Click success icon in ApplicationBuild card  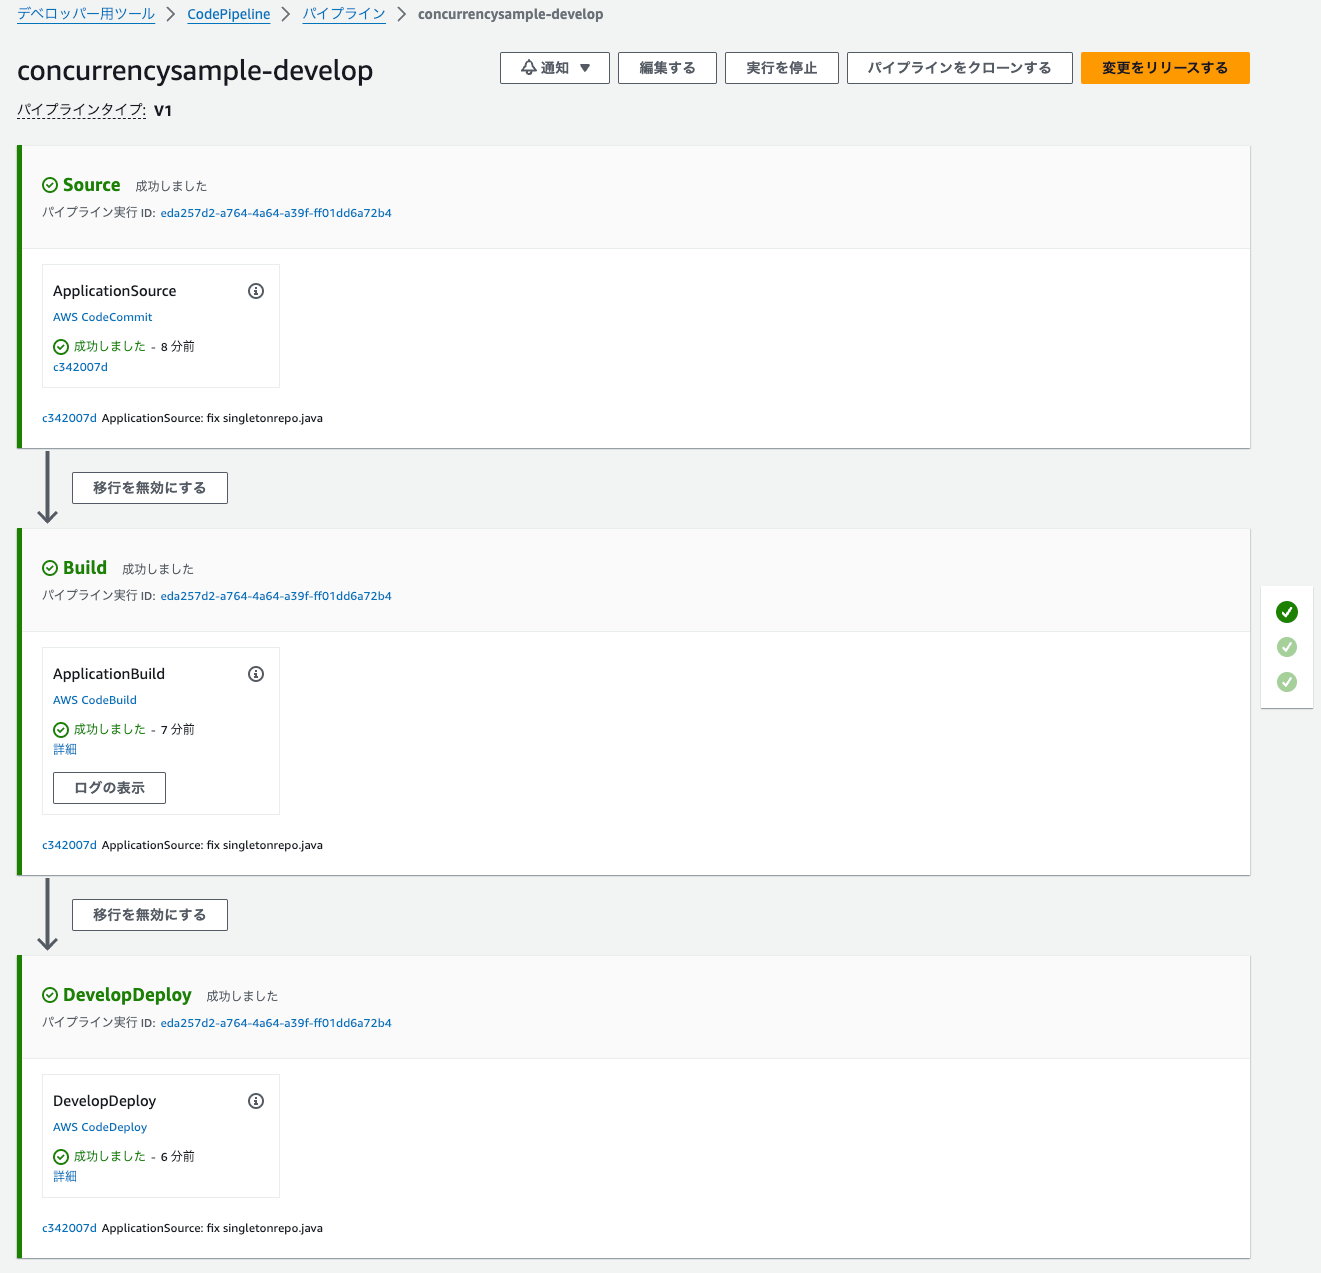point(61,730)
